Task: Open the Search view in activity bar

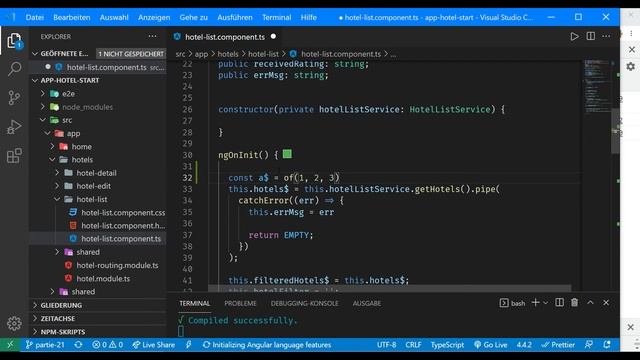Action: 14,69
